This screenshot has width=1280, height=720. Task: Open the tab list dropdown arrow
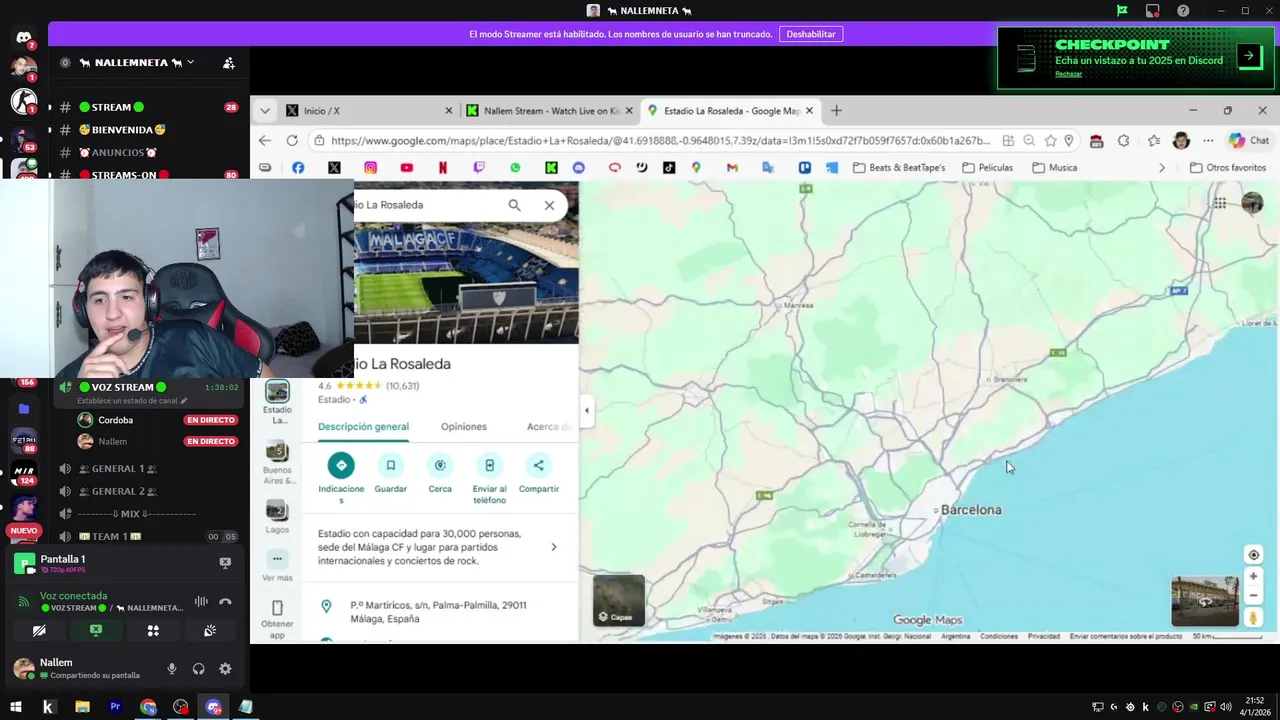(x=264, y=111)
